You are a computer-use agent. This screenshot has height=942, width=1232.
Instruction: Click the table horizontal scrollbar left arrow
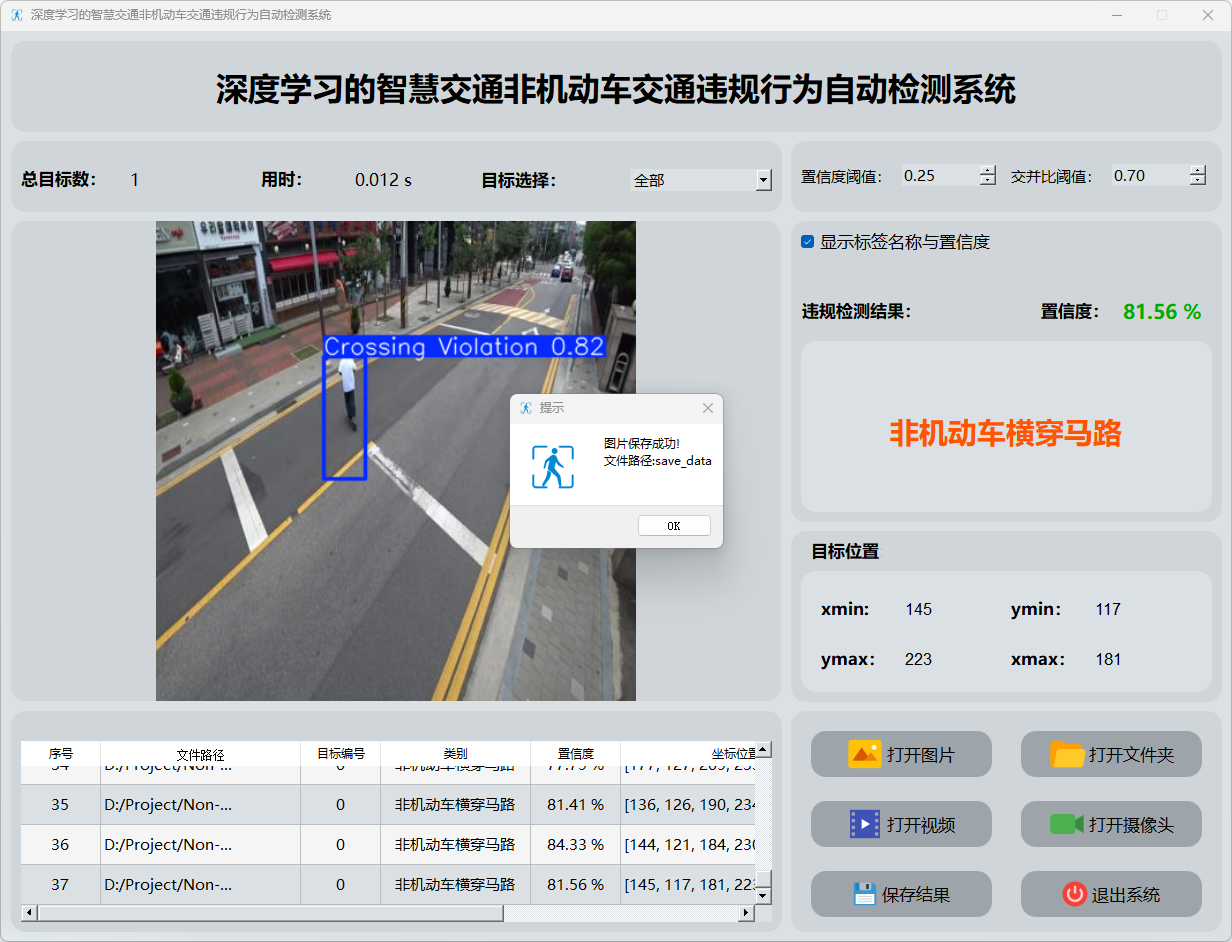tap(29, 913)
